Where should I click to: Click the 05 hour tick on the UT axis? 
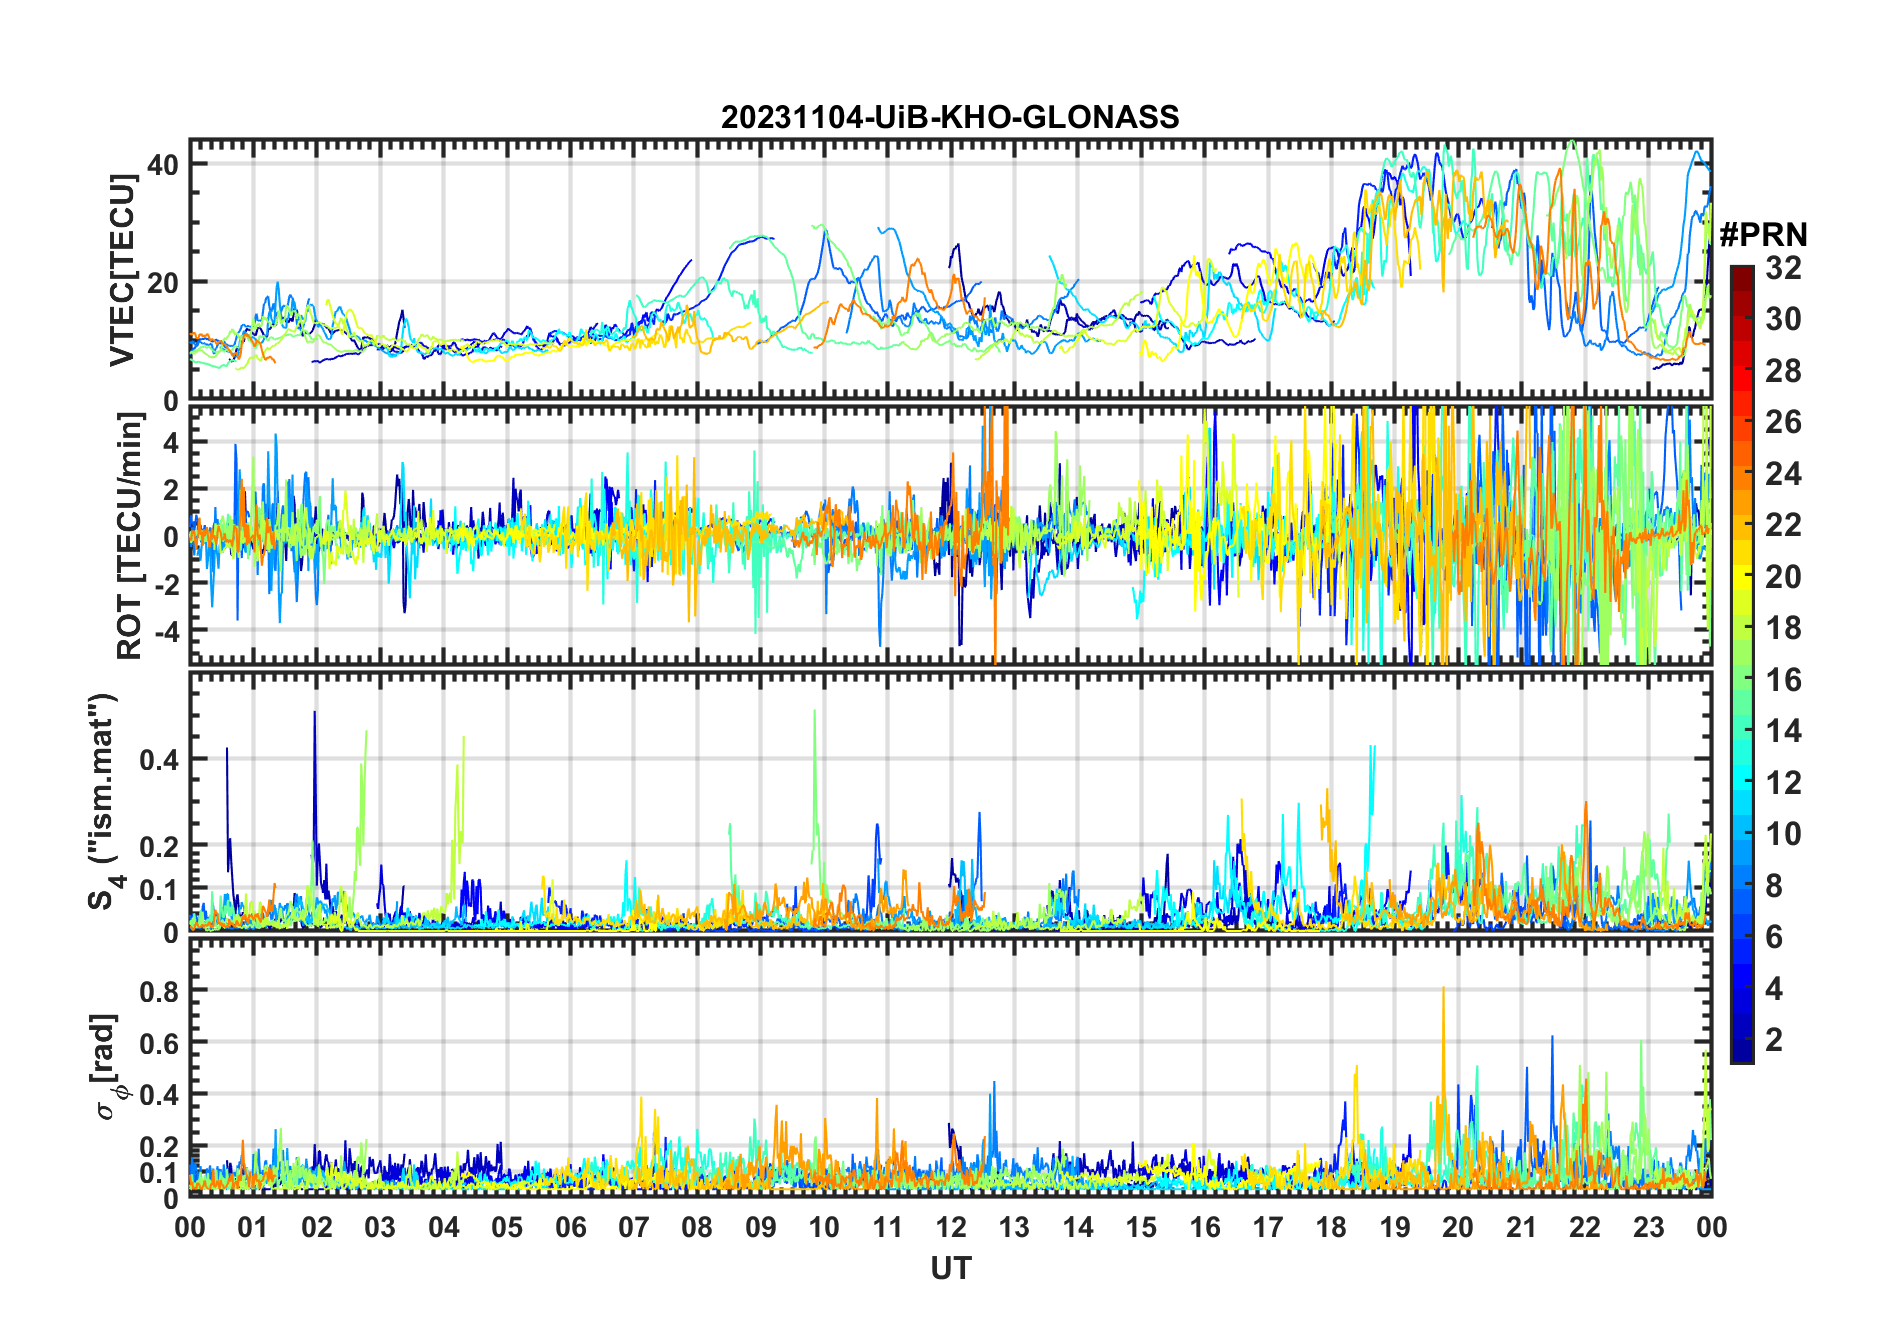(507, 1227)
